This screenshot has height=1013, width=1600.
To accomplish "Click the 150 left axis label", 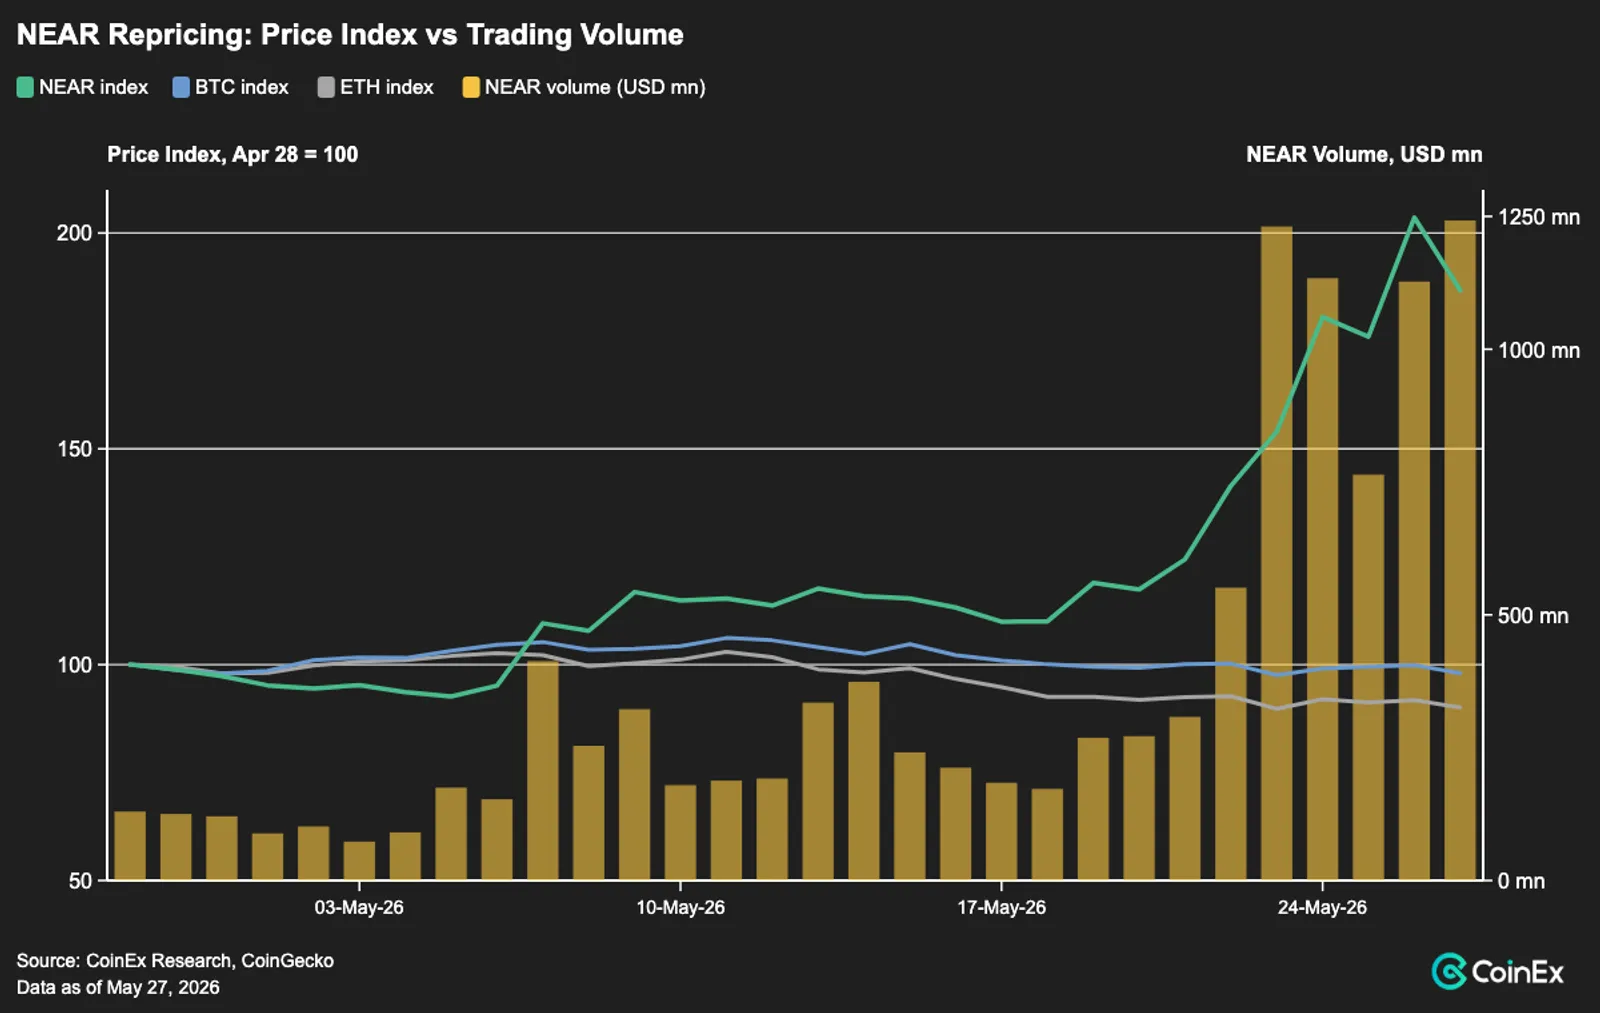I will coord(74,449).
